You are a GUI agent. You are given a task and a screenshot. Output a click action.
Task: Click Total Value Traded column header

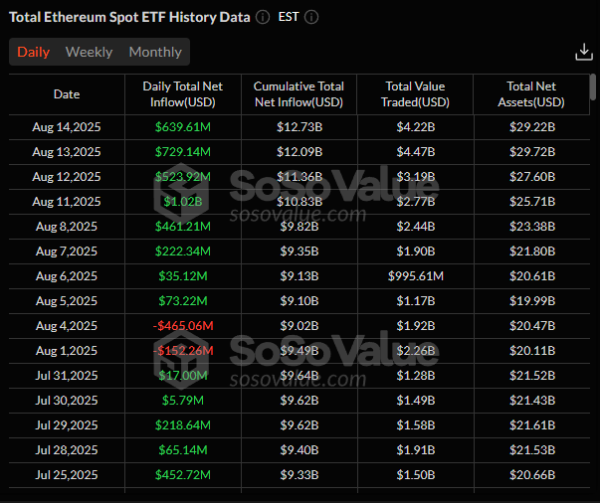click(414, 94)
